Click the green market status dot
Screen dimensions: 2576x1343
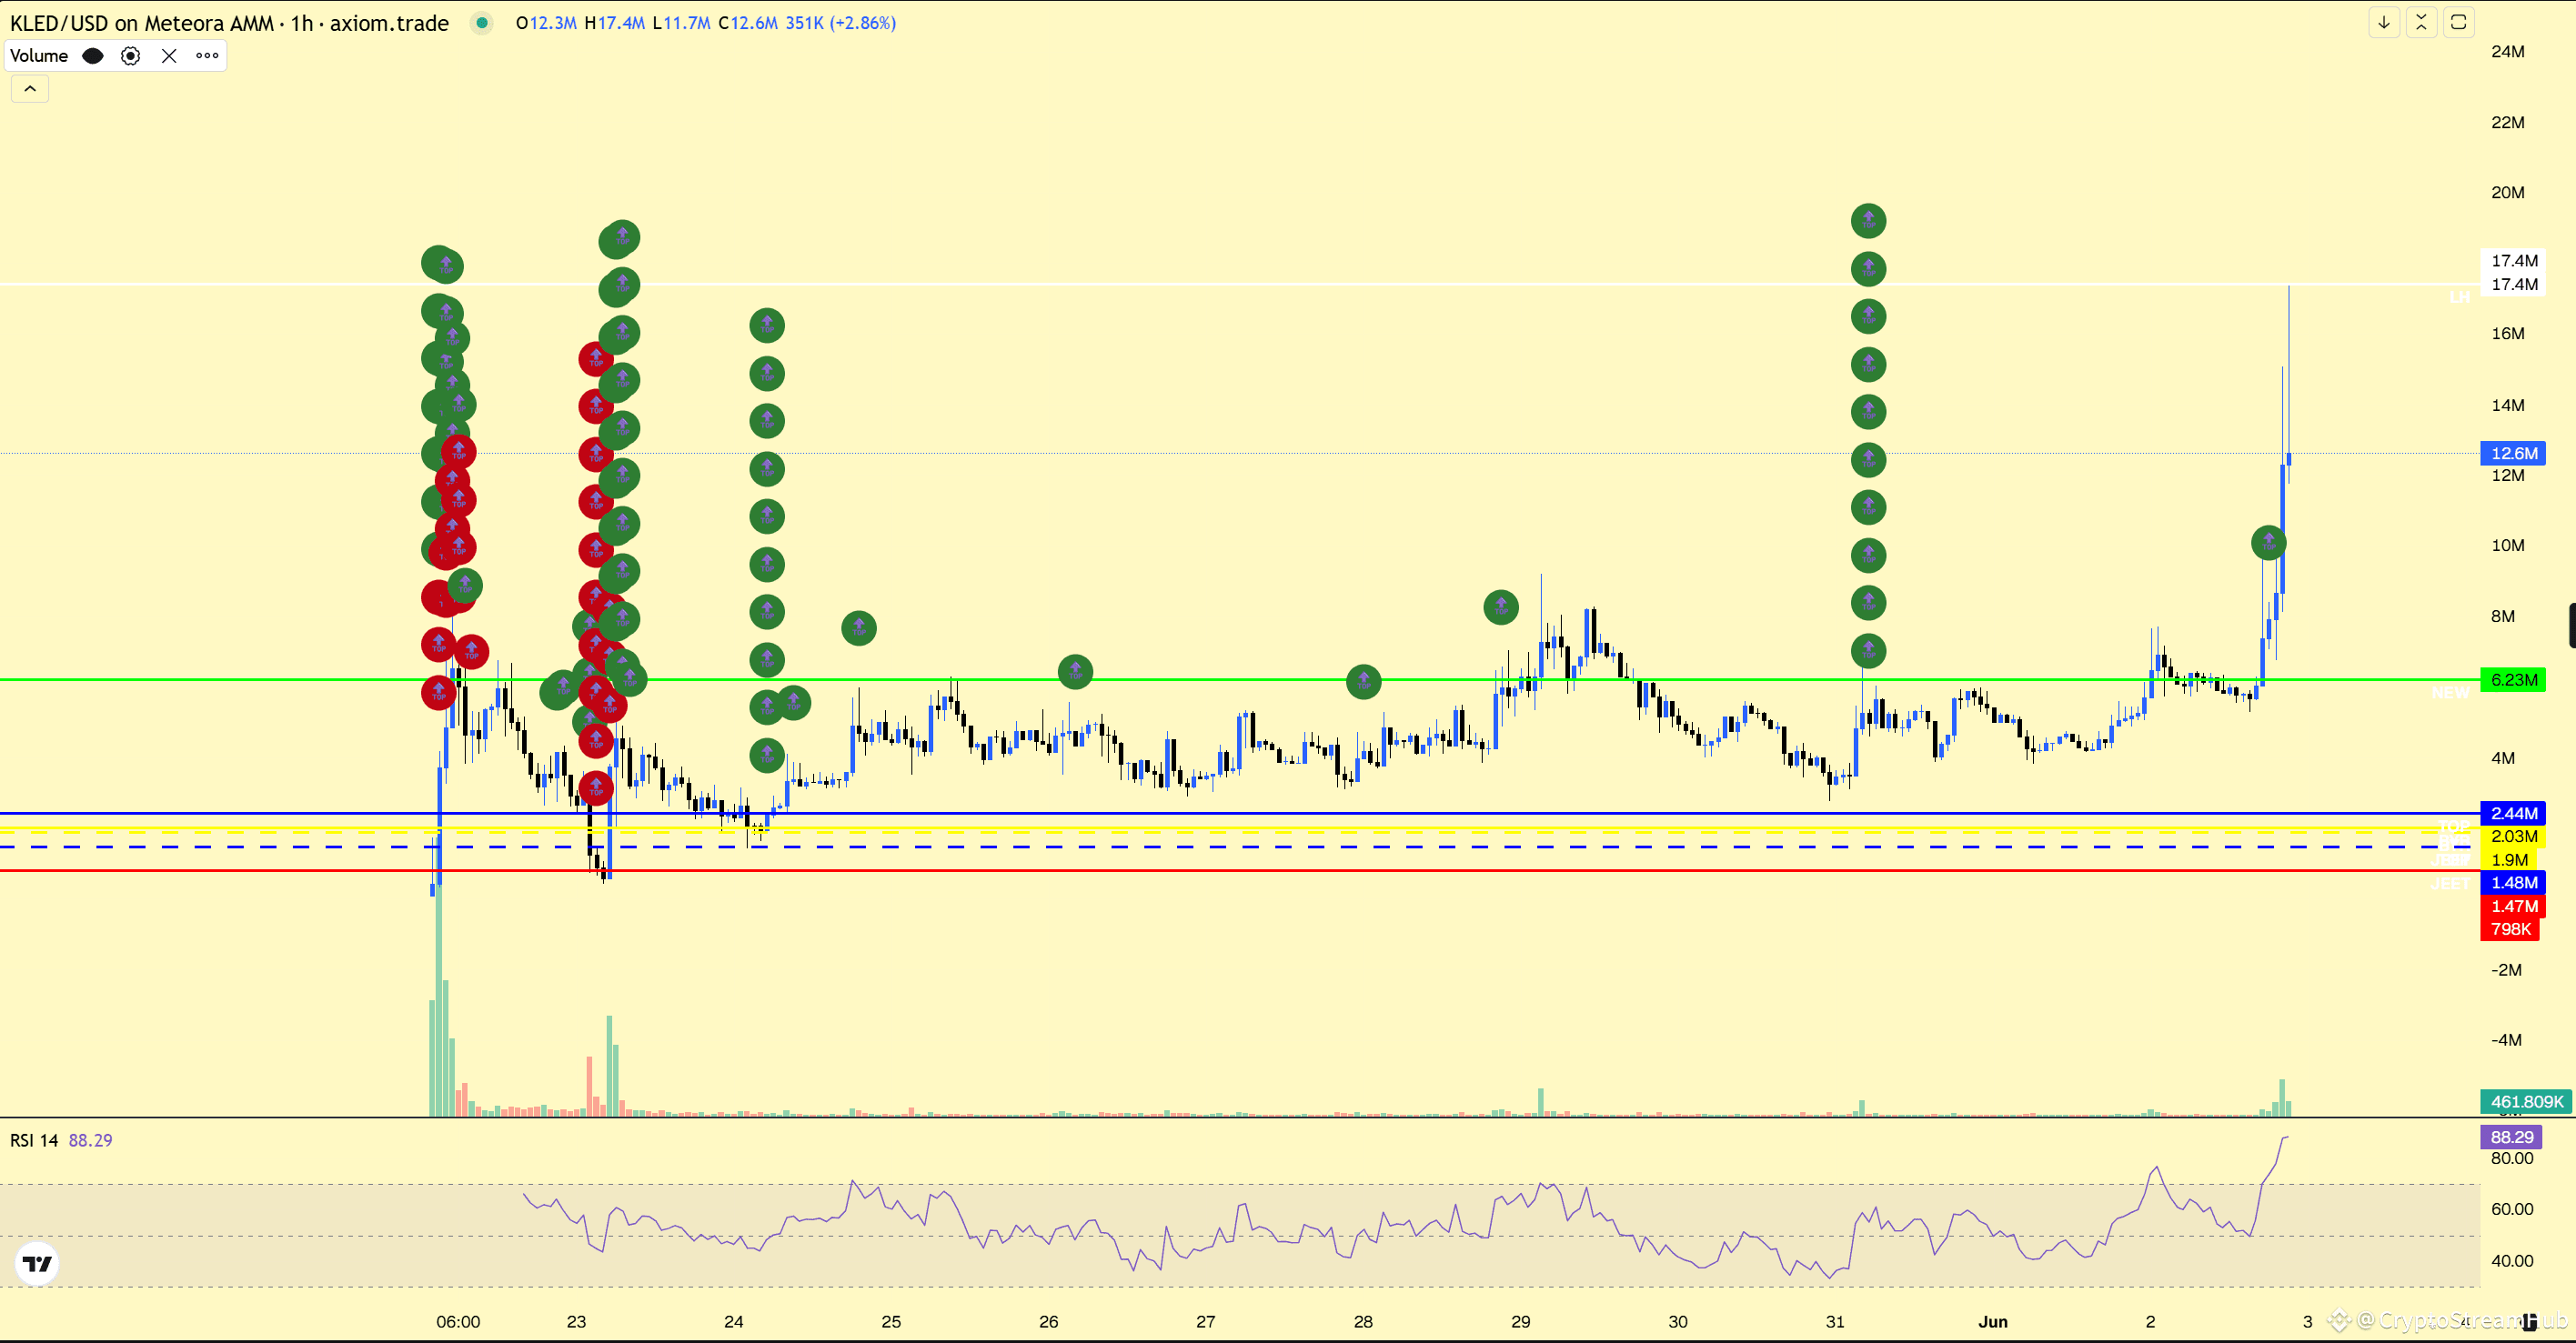(x=482, y=23)
